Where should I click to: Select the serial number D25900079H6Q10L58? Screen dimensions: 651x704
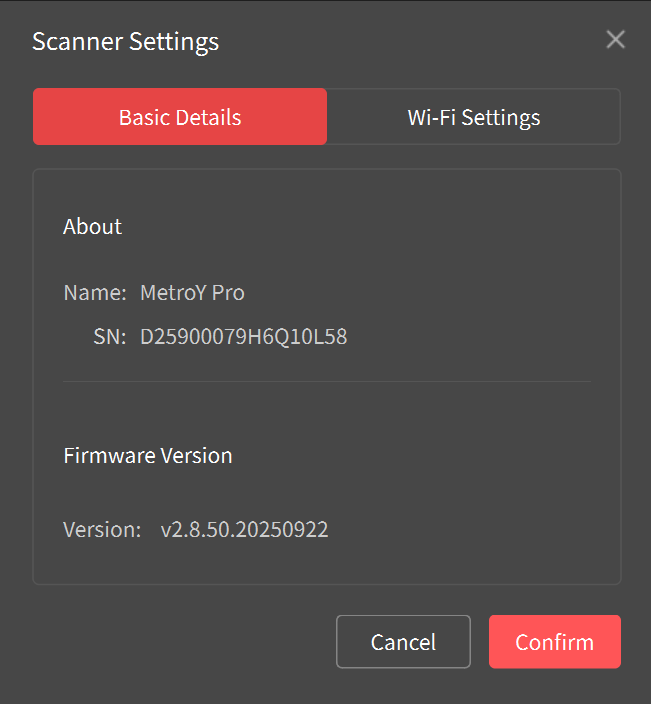click(243, 337)
